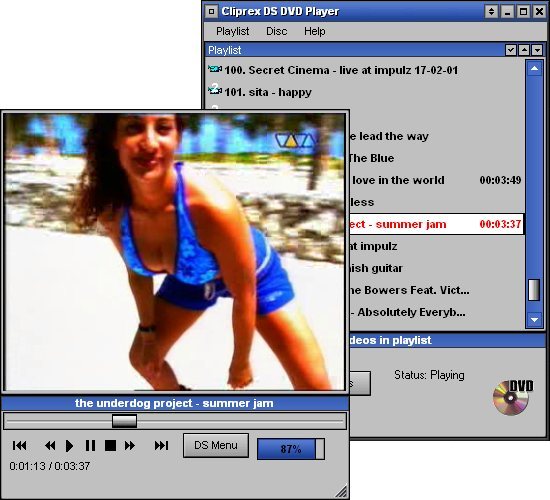This screenshot has width=550, height=500.
Task: Click the DVD disc logo icon
Action: 512,397
